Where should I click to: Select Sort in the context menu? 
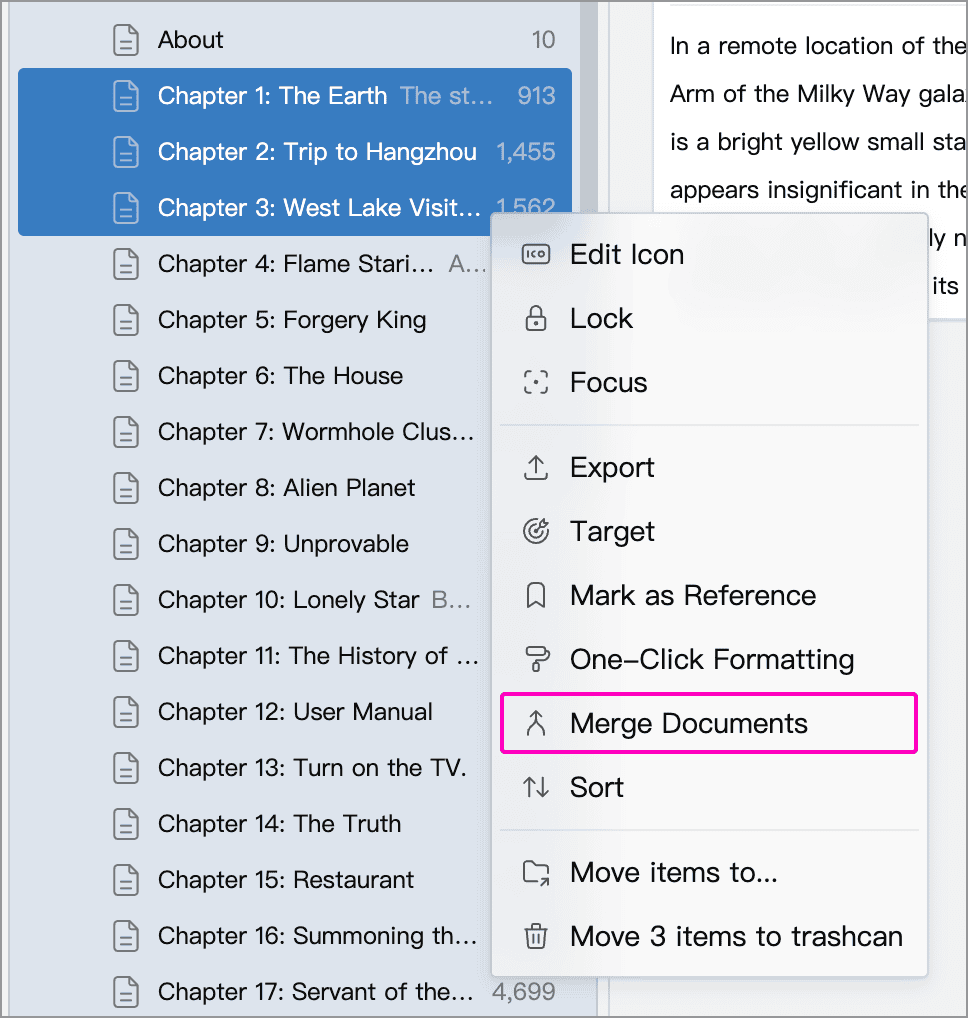pyautogui.click(x=709, y=787)
